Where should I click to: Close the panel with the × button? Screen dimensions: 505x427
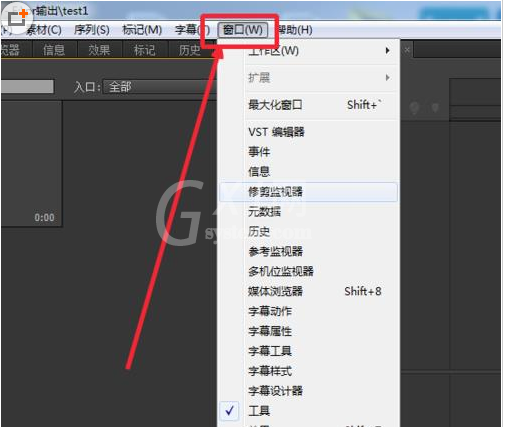coord(407,50)
